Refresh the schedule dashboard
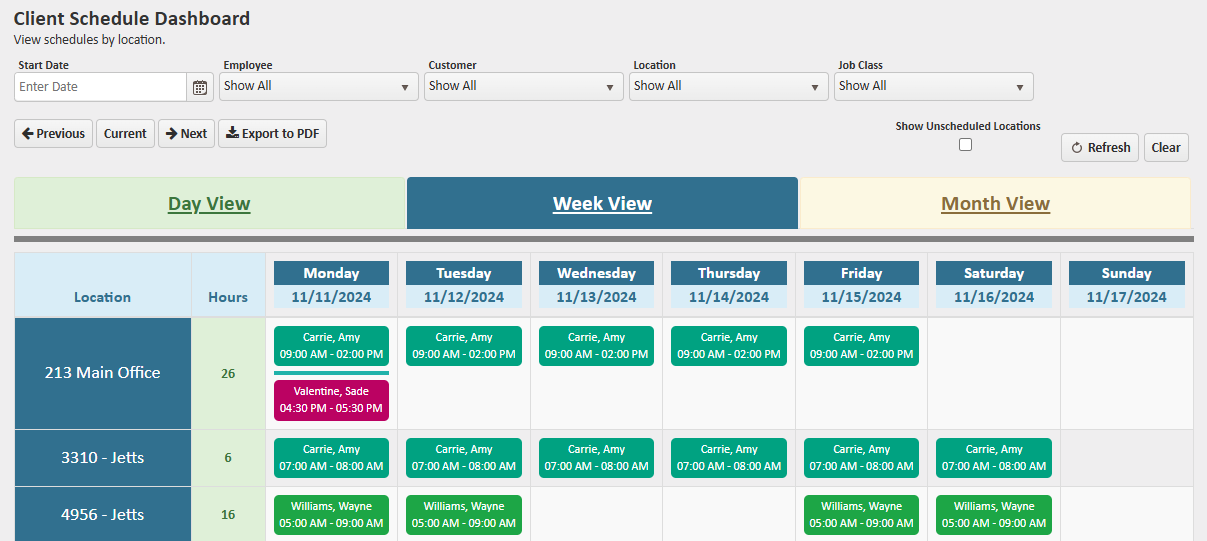Image resolution: width=1207 pixels, height=541 pixels. 1100,148
